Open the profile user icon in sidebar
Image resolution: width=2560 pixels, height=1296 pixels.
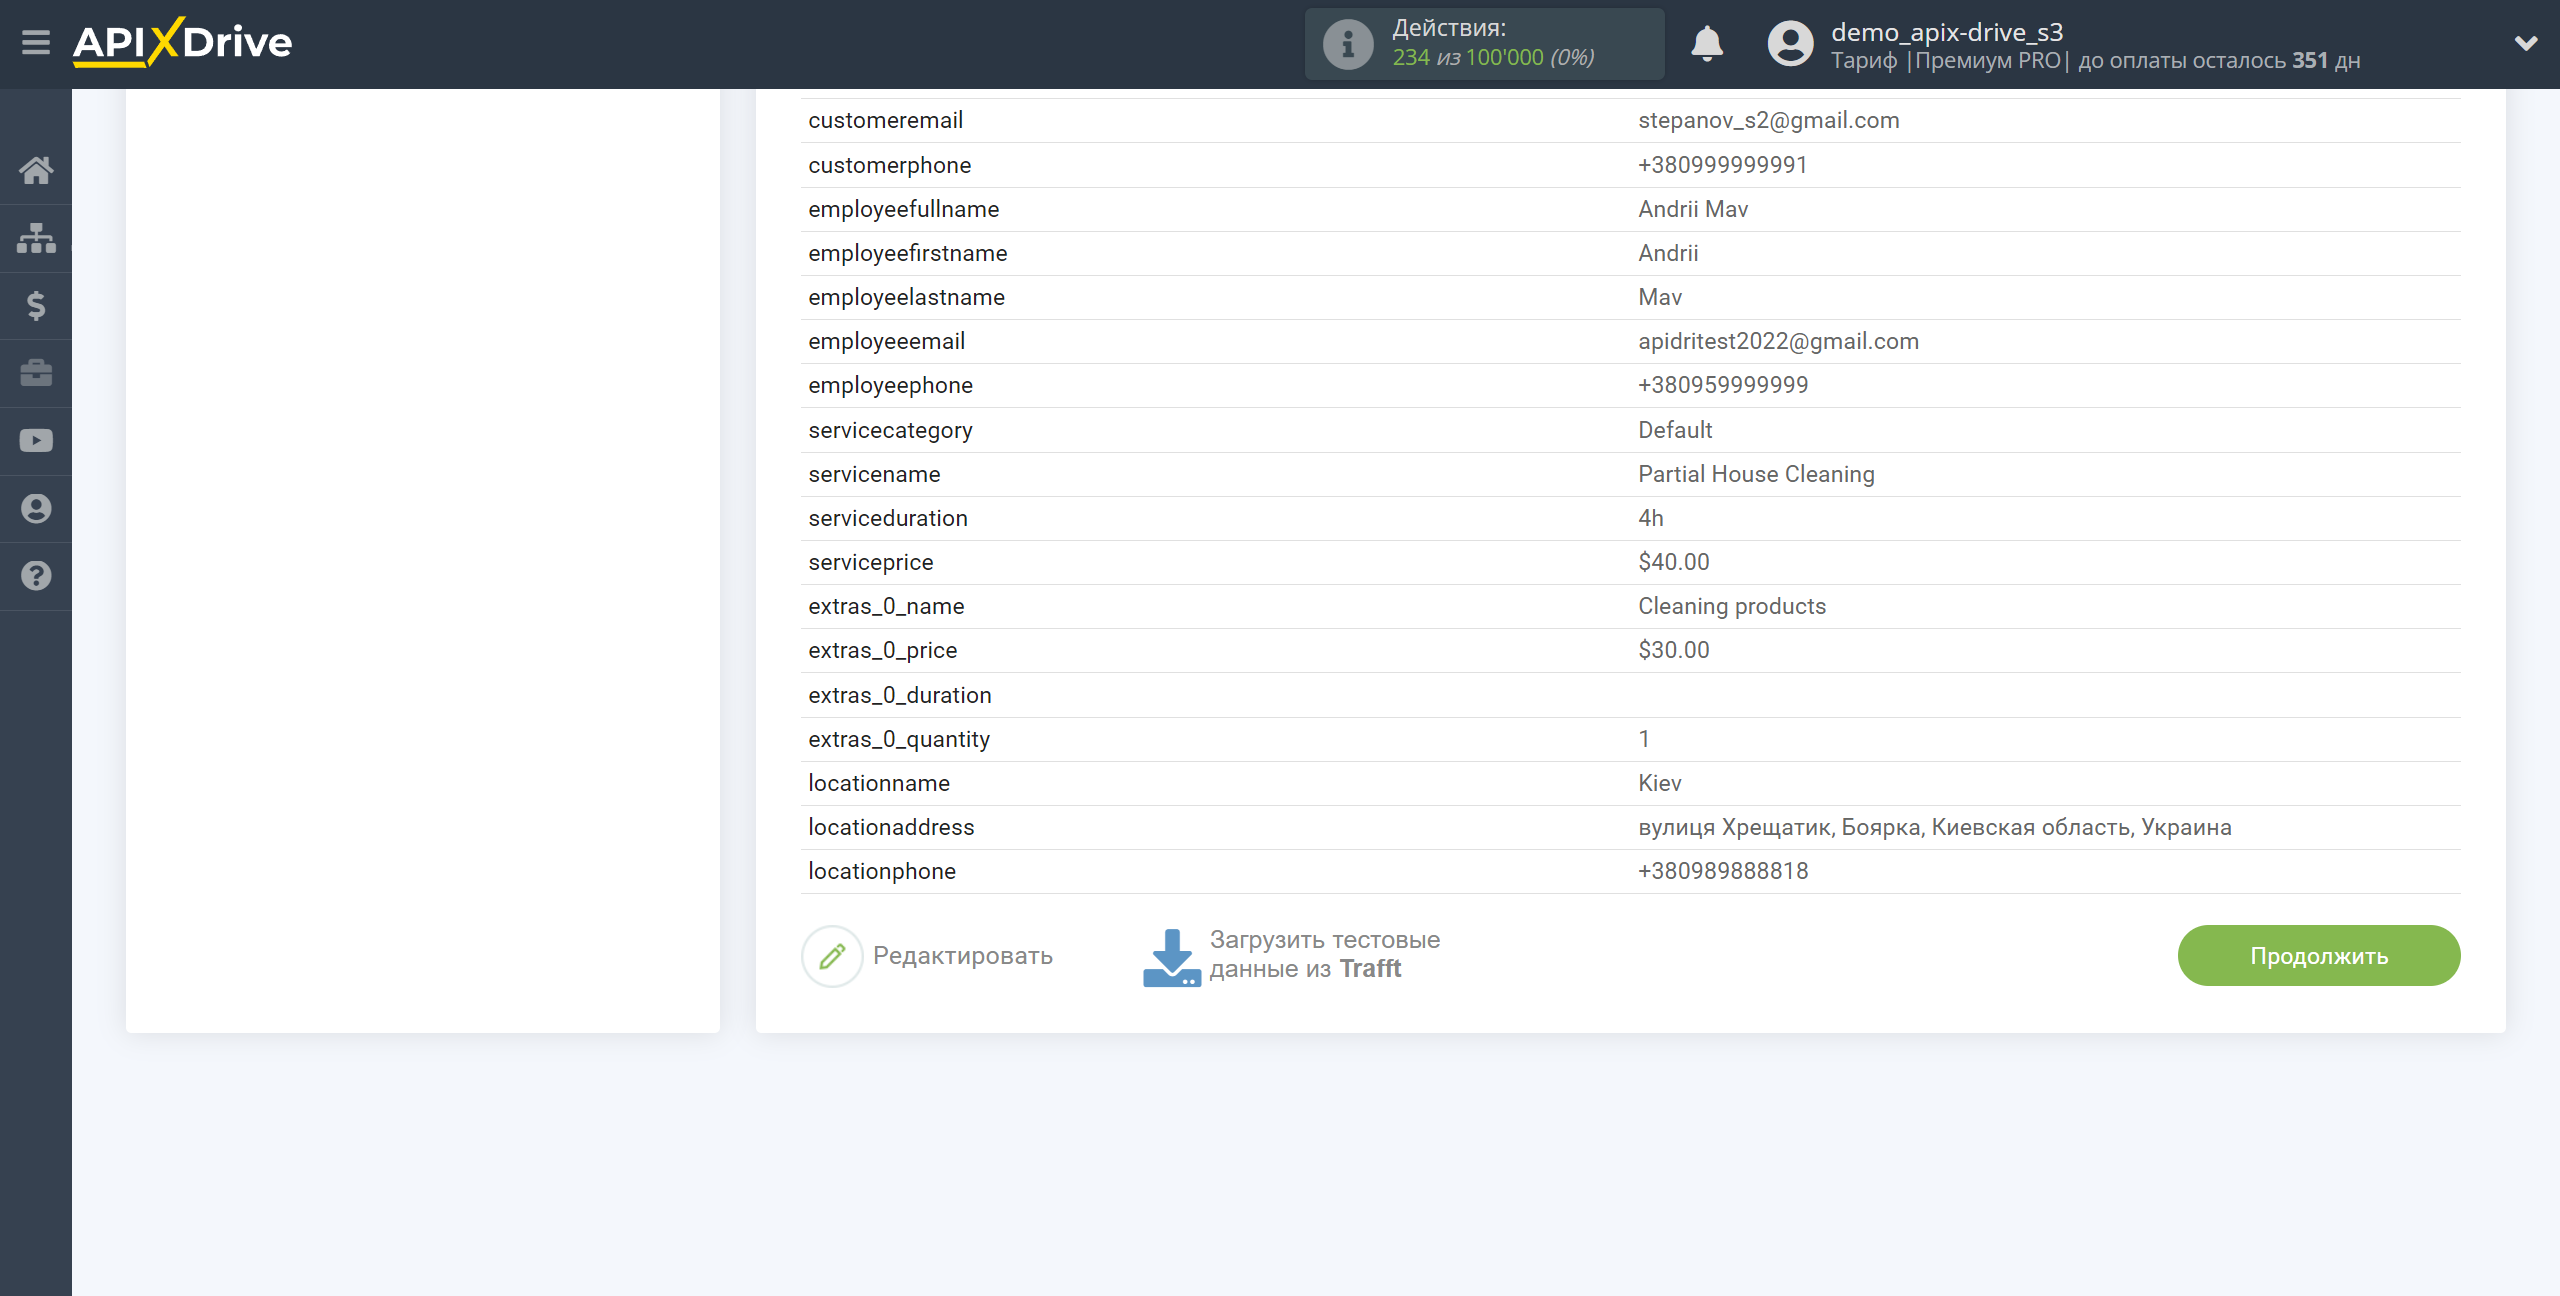coord(36,509)
